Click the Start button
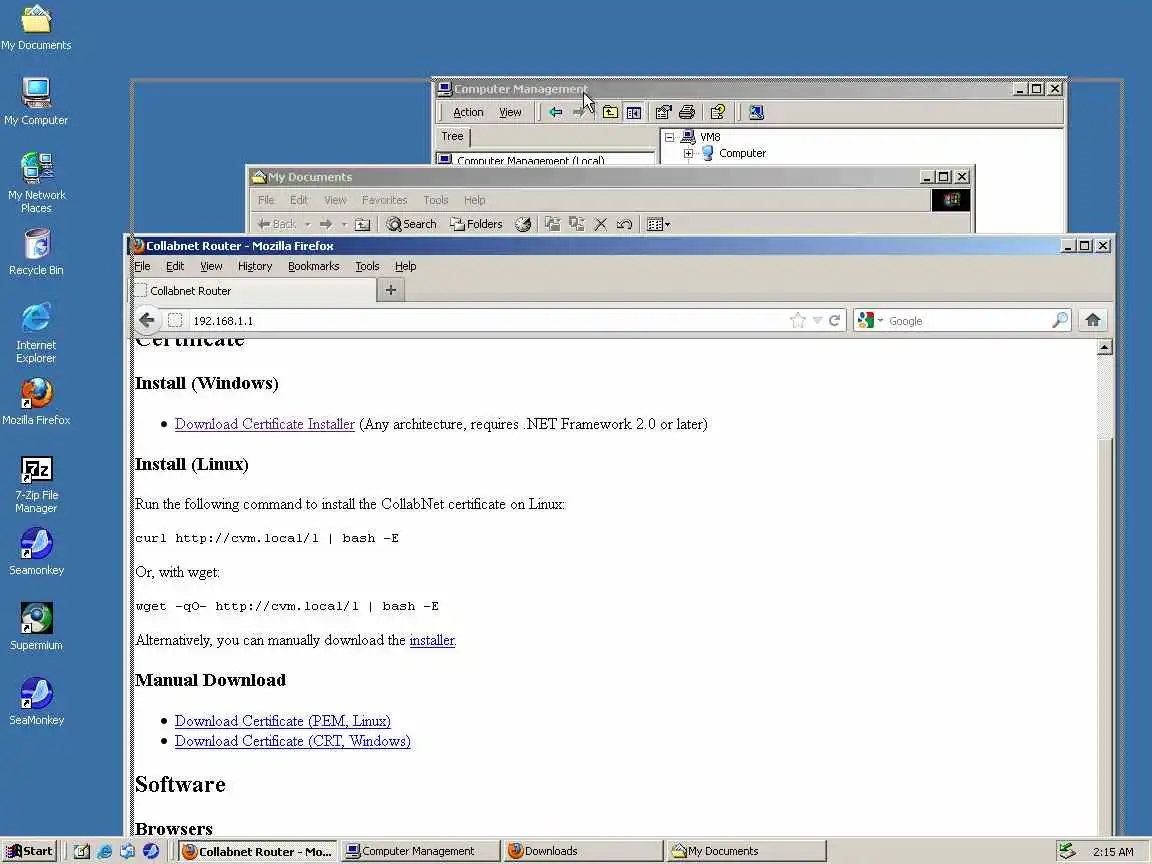Screen dimensions: 1152x864 pyautogui.click(x=30, y=851)
